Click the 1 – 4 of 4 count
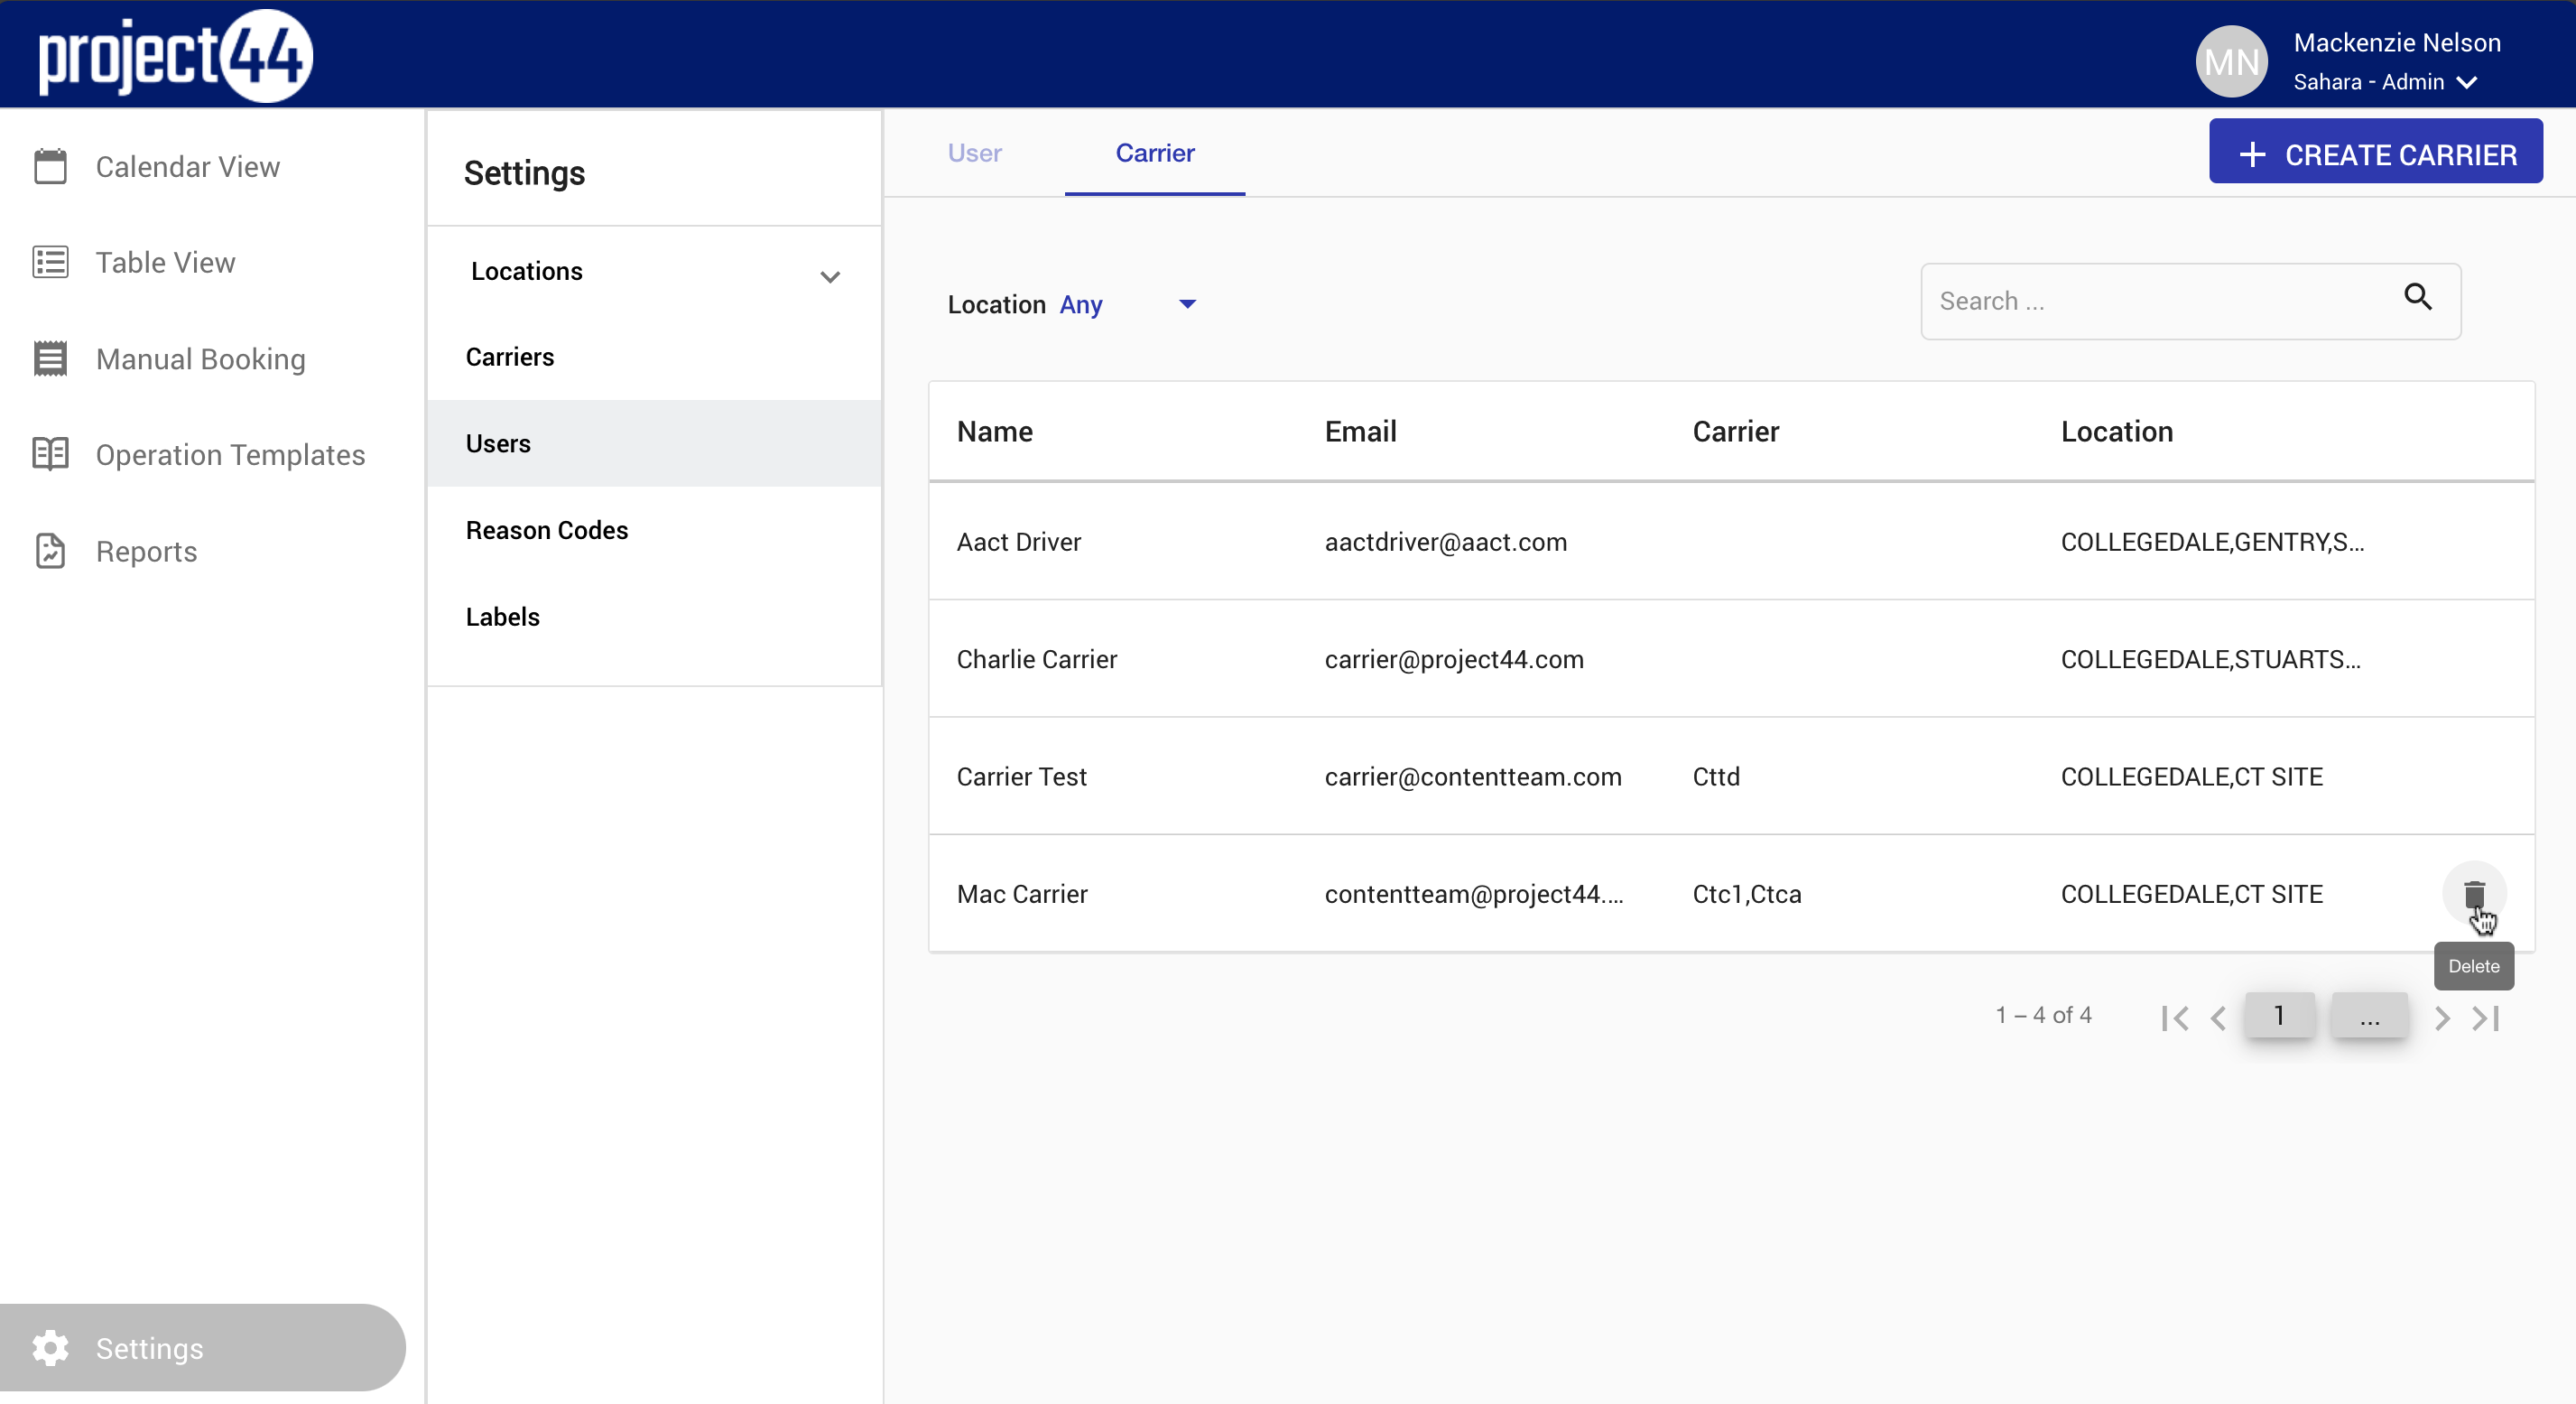Screen dimensions: 2576x1404 [x=2043, y=1015]
